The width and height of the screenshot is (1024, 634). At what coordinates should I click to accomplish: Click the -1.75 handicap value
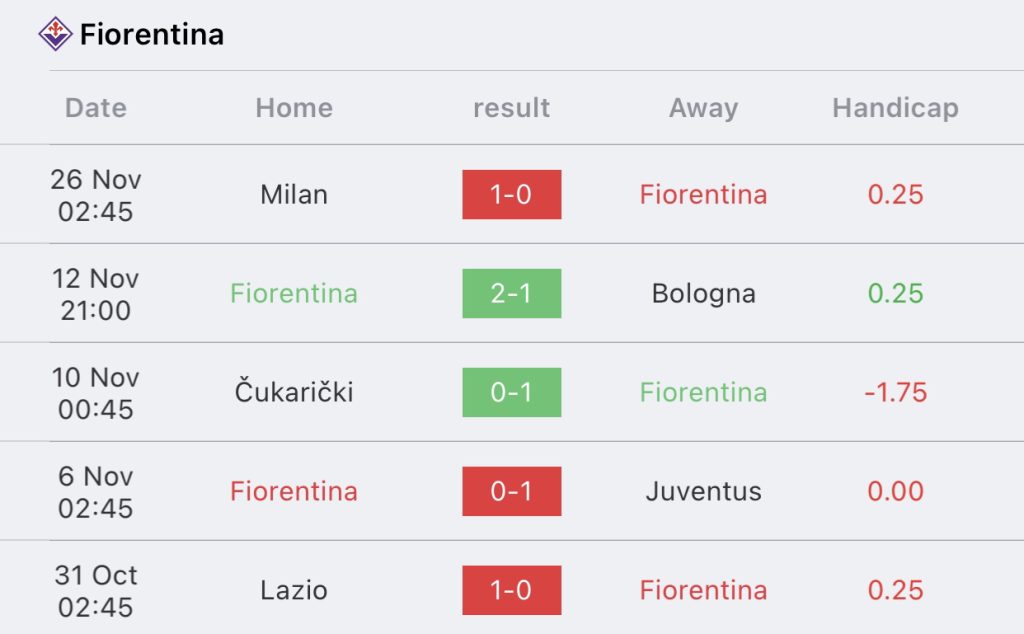point(895,392)
